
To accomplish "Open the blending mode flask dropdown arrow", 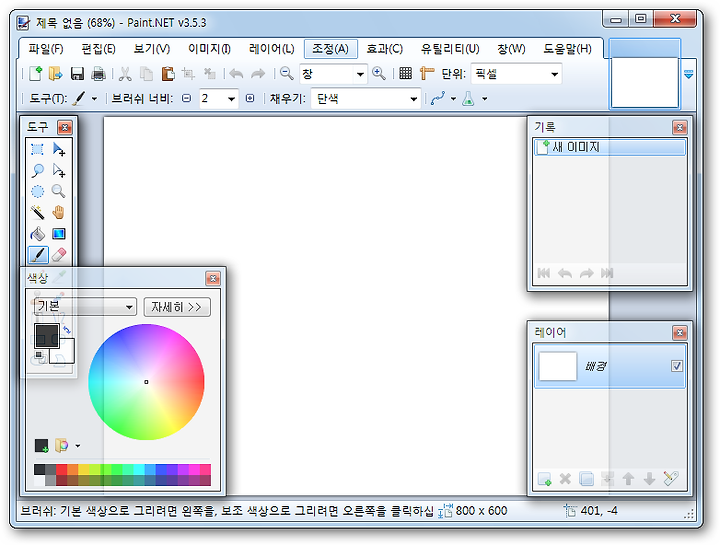I will pyautogui.click(x=484, y=98).
